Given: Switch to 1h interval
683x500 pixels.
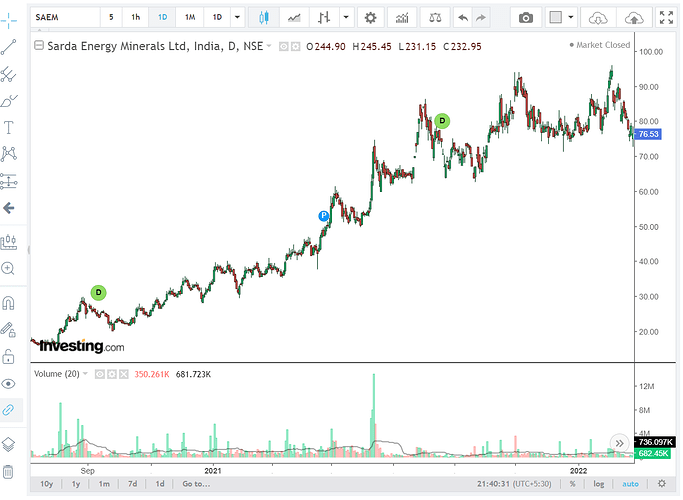Looking at the screenshot, I should [x=135, y=17].
